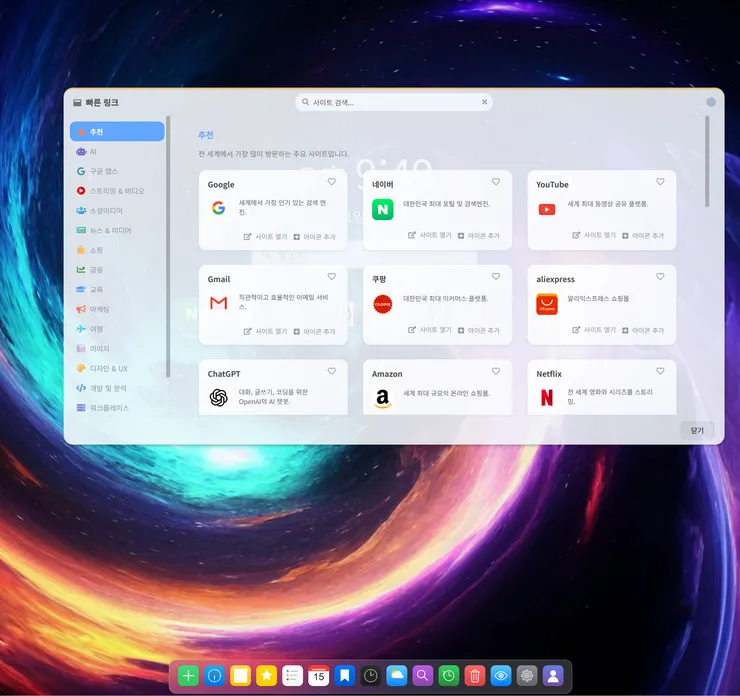Image resolution: width=740 pixels, height=696 pixels.
Task: Toggle the heart on the YouTube card
Action: [x=660, y=182]
